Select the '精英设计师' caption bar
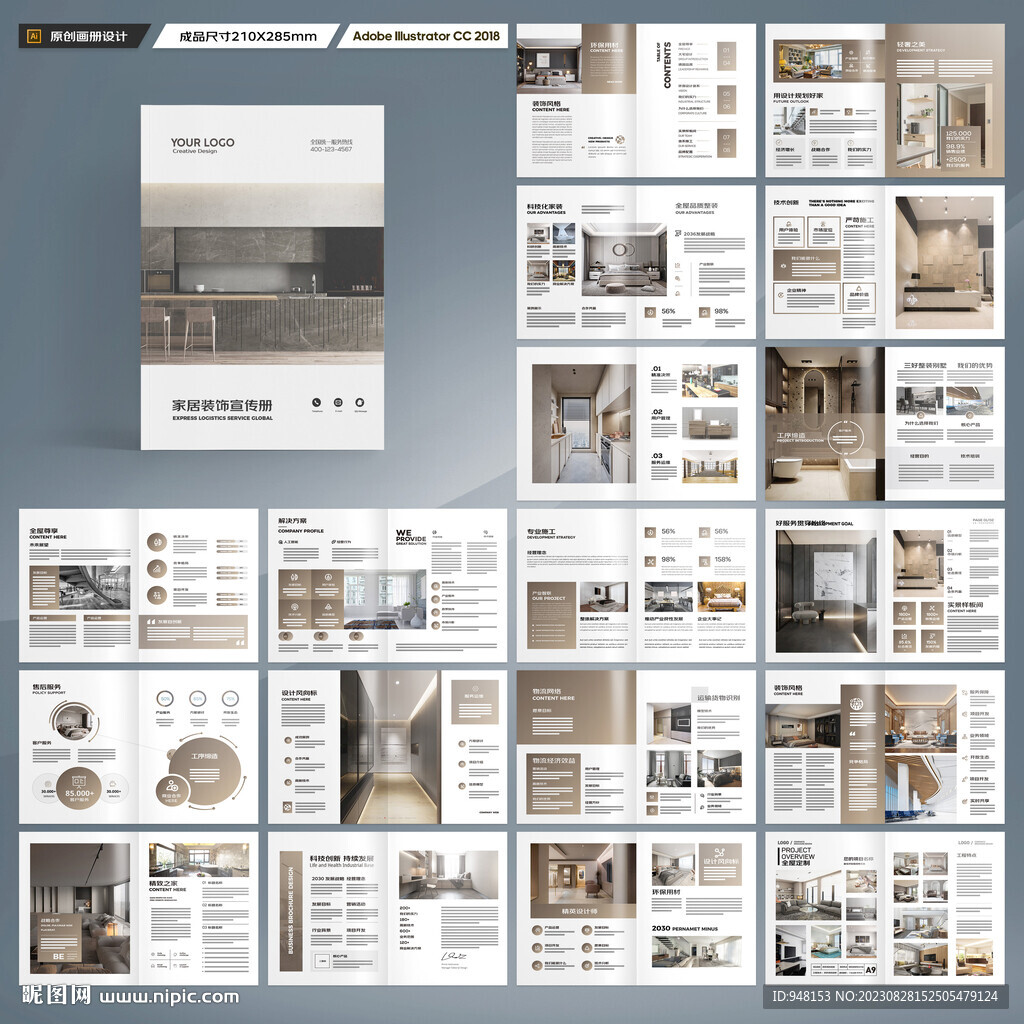 583,911
